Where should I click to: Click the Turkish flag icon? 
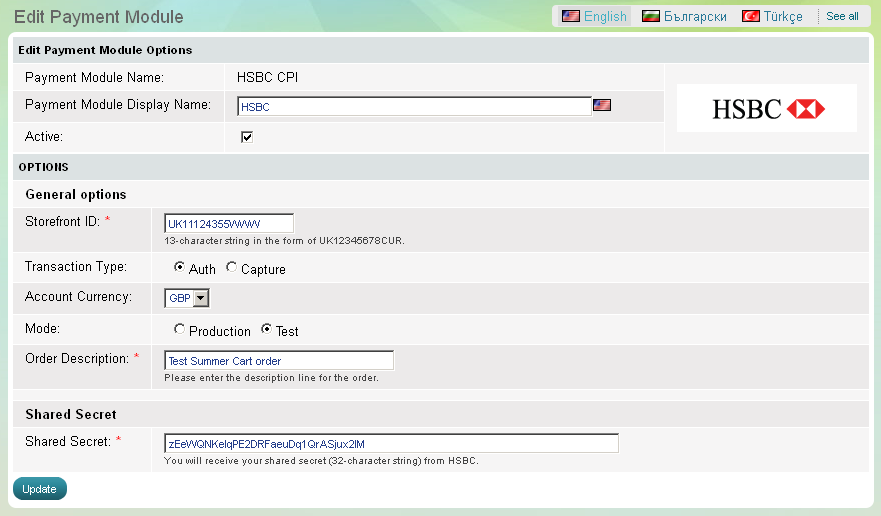(750, 16)
